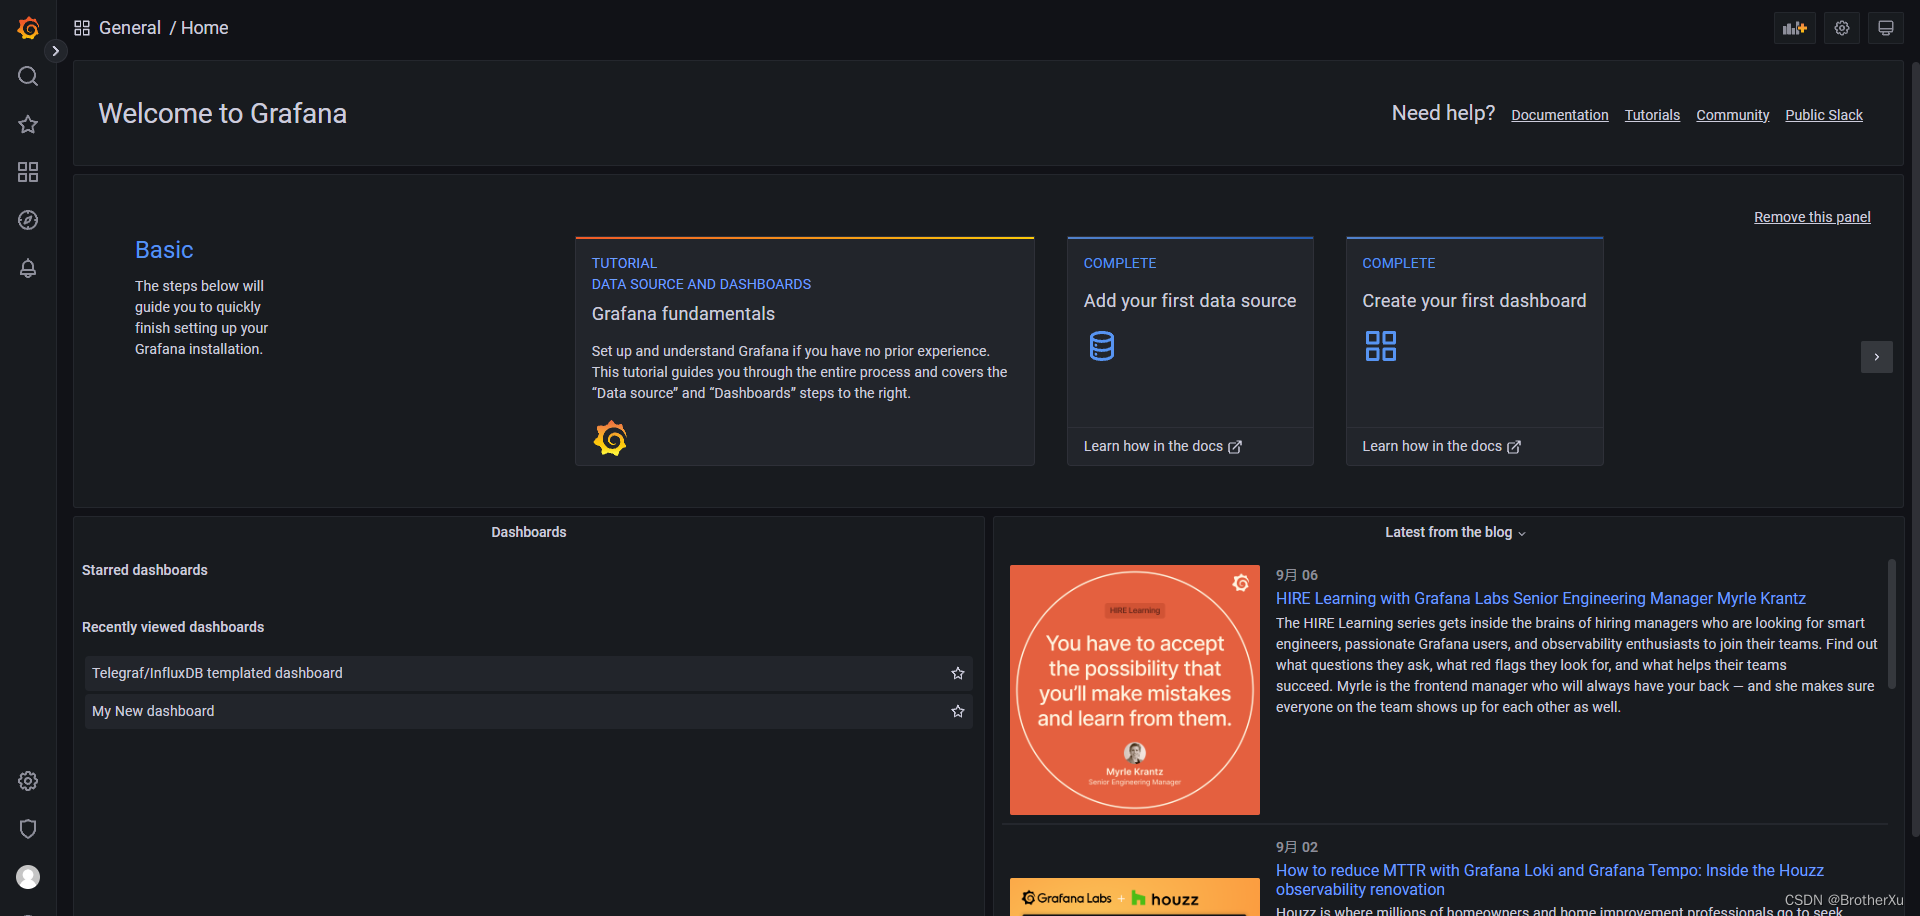Open Server Admin shield icon
Viewport: 1920px width, 916px height.
pos(28,829)
